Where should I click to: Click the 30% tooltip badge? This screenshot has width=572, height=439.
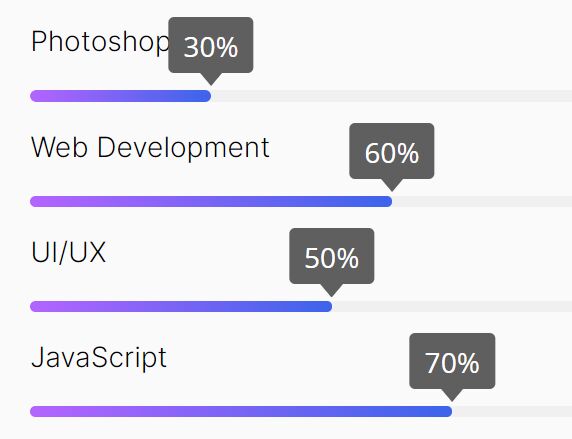tap(211, 45)
